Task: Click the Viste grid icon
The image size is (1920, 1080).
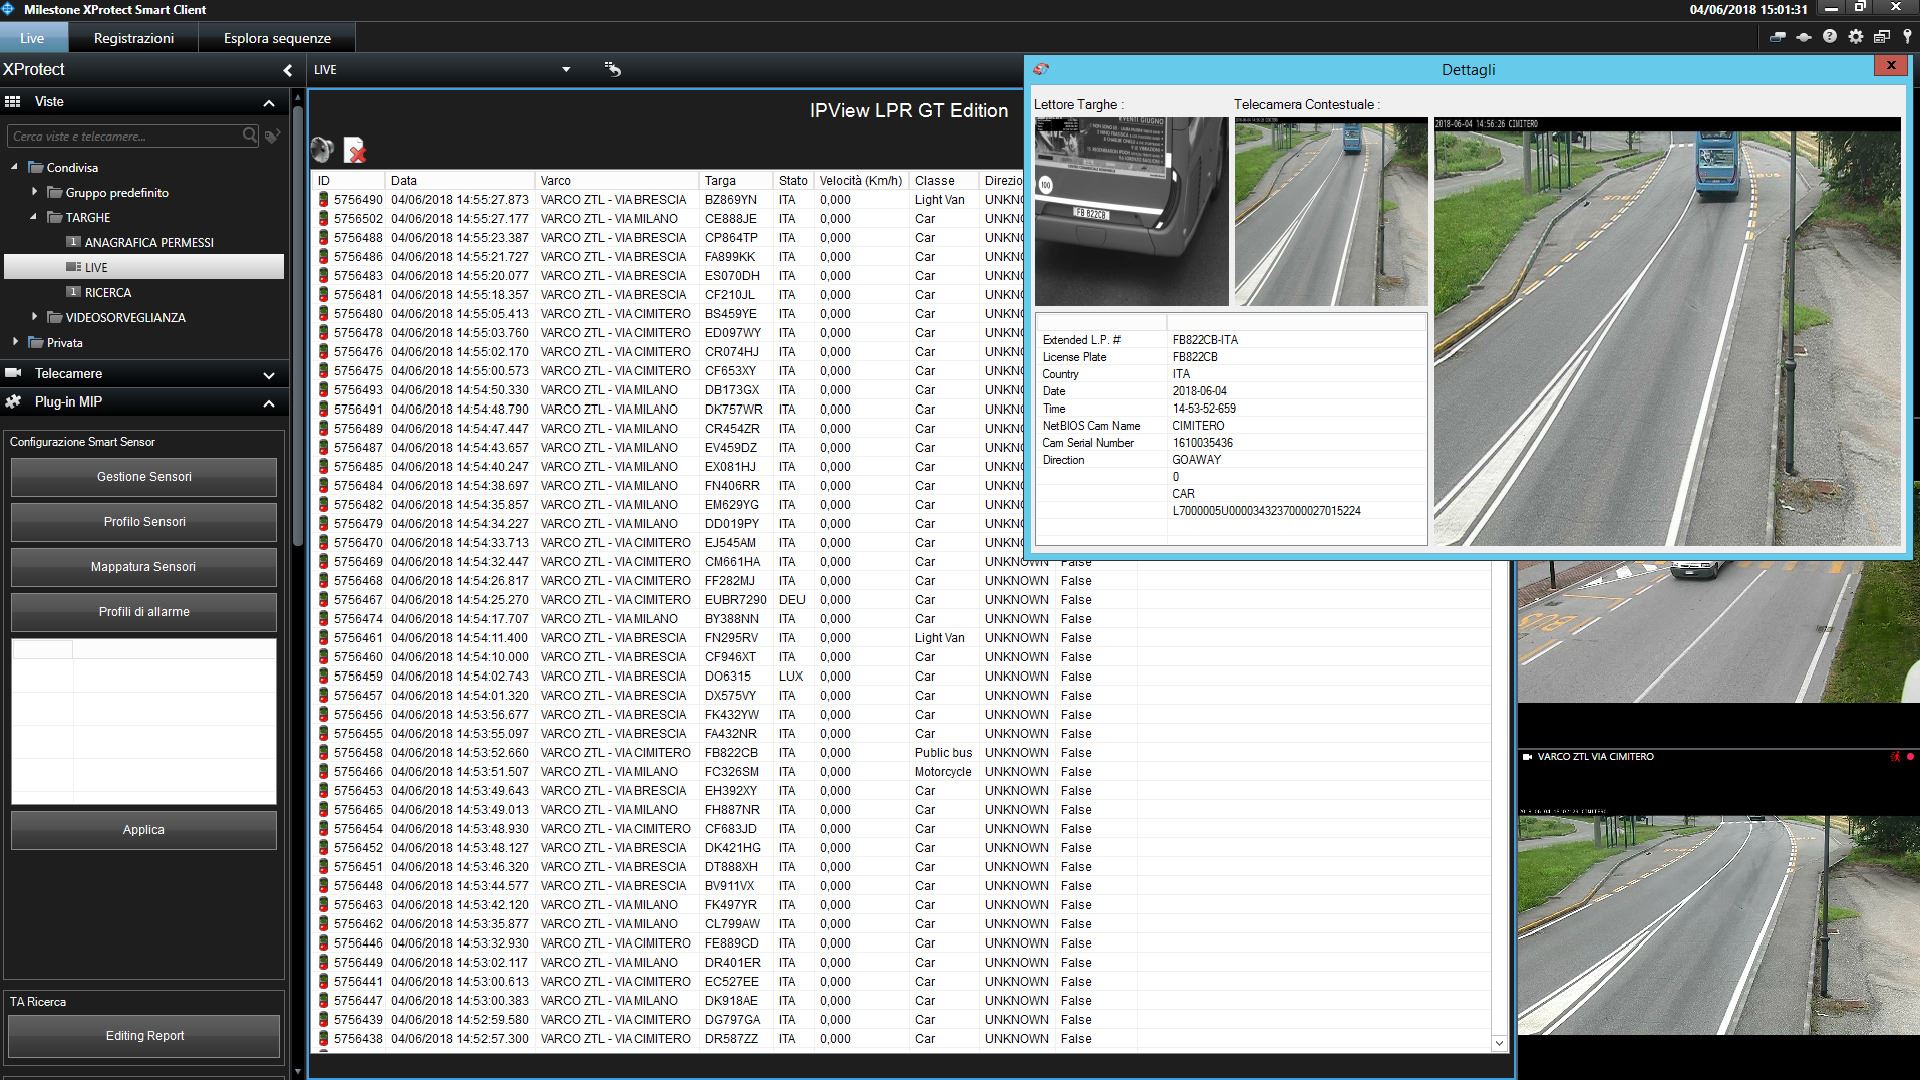Action: coord(13,102)
